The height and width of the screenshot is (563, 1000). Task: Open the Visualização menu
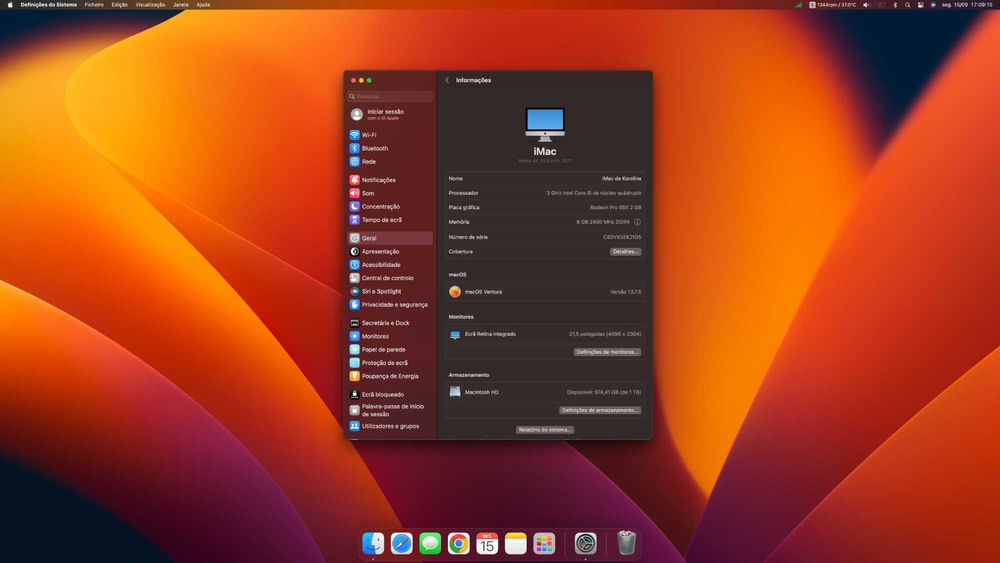point(150,4)
